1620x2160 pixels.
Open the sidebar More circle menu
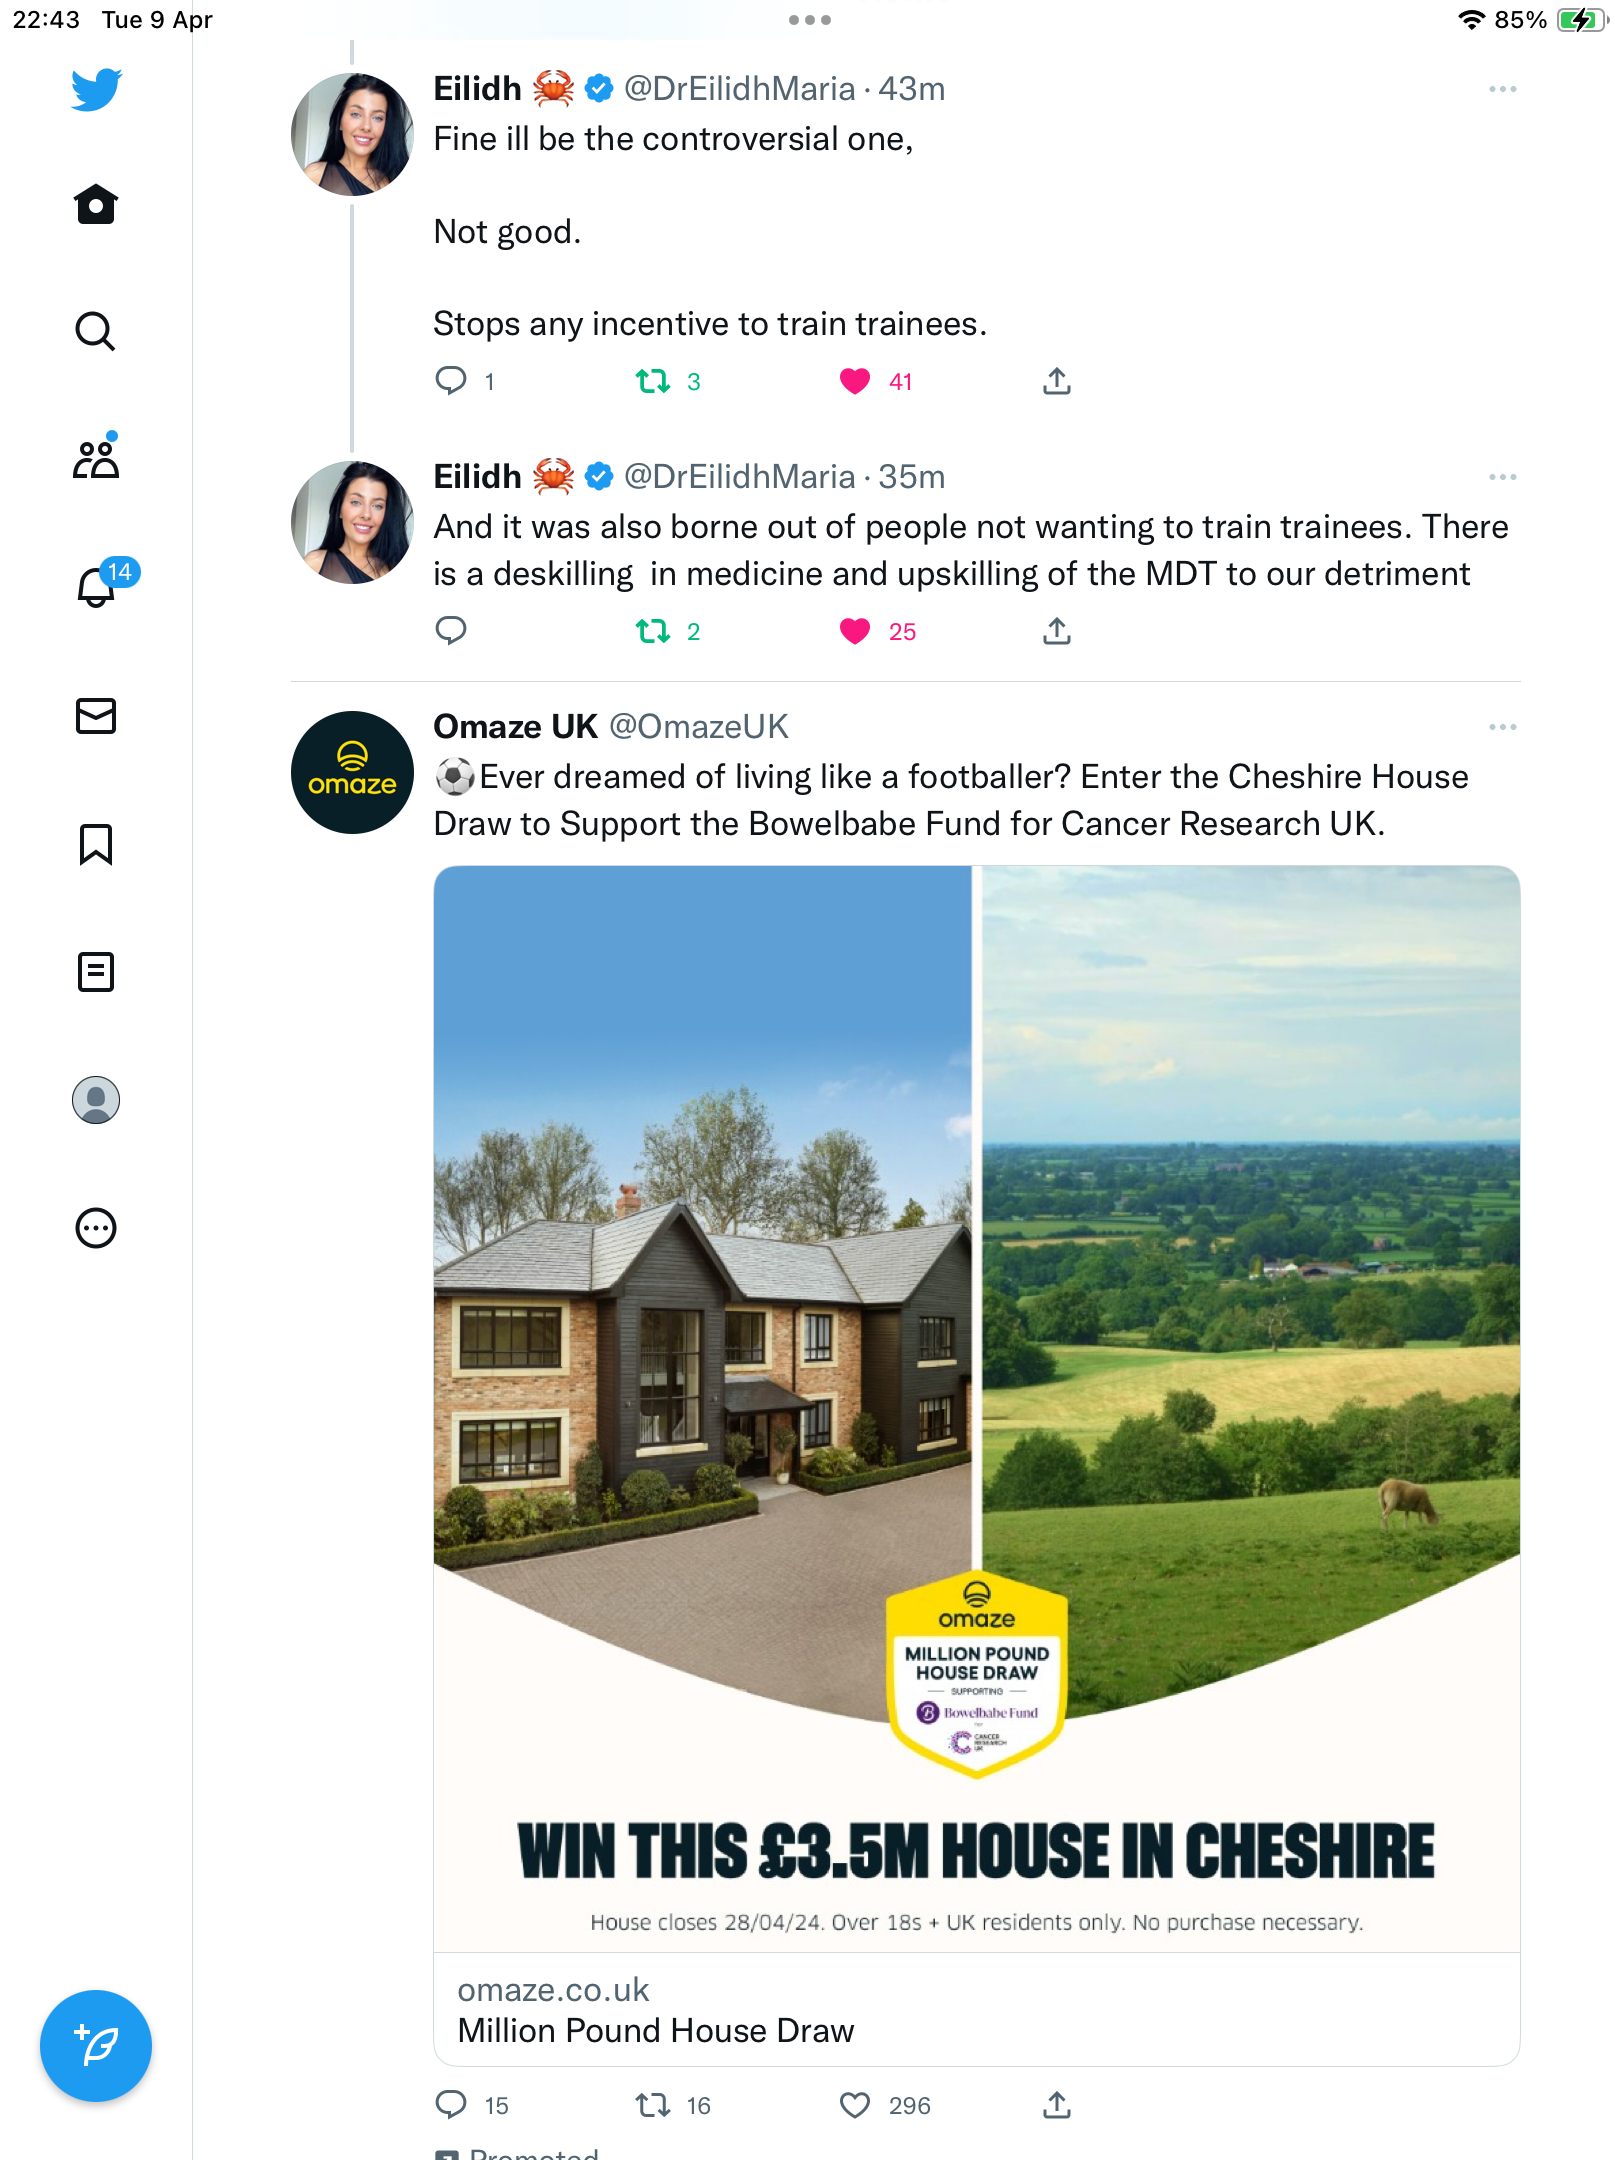point(96,1228)
